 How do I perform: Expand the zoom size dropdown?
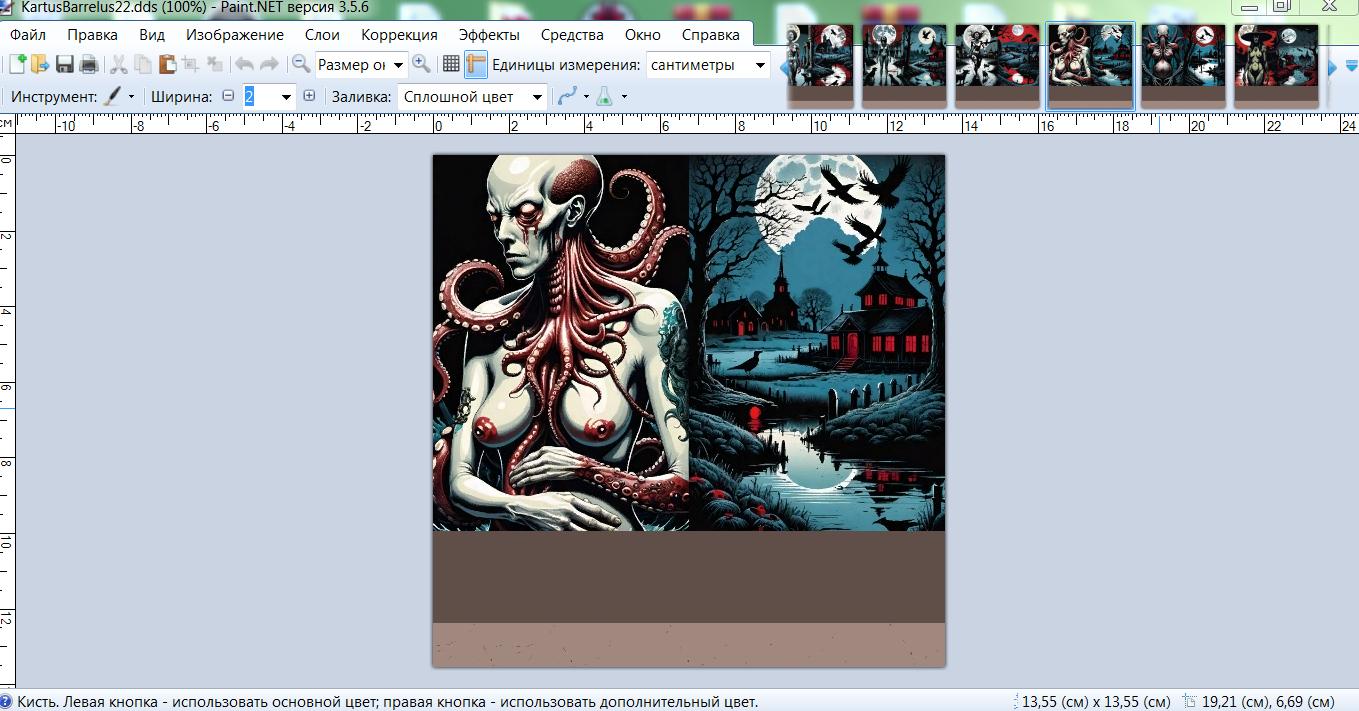click(x=398, y=65)
